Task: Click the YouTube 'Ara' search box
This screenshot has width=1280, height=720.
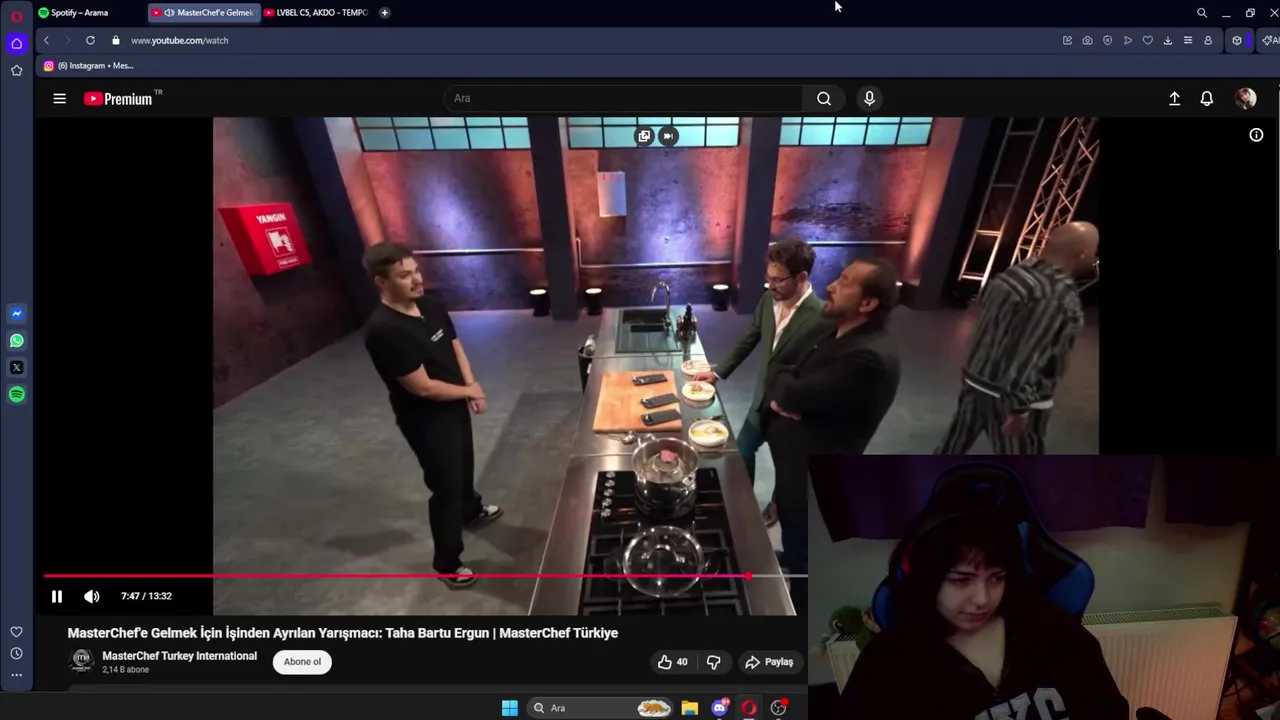Action: (x=625, y=98)
